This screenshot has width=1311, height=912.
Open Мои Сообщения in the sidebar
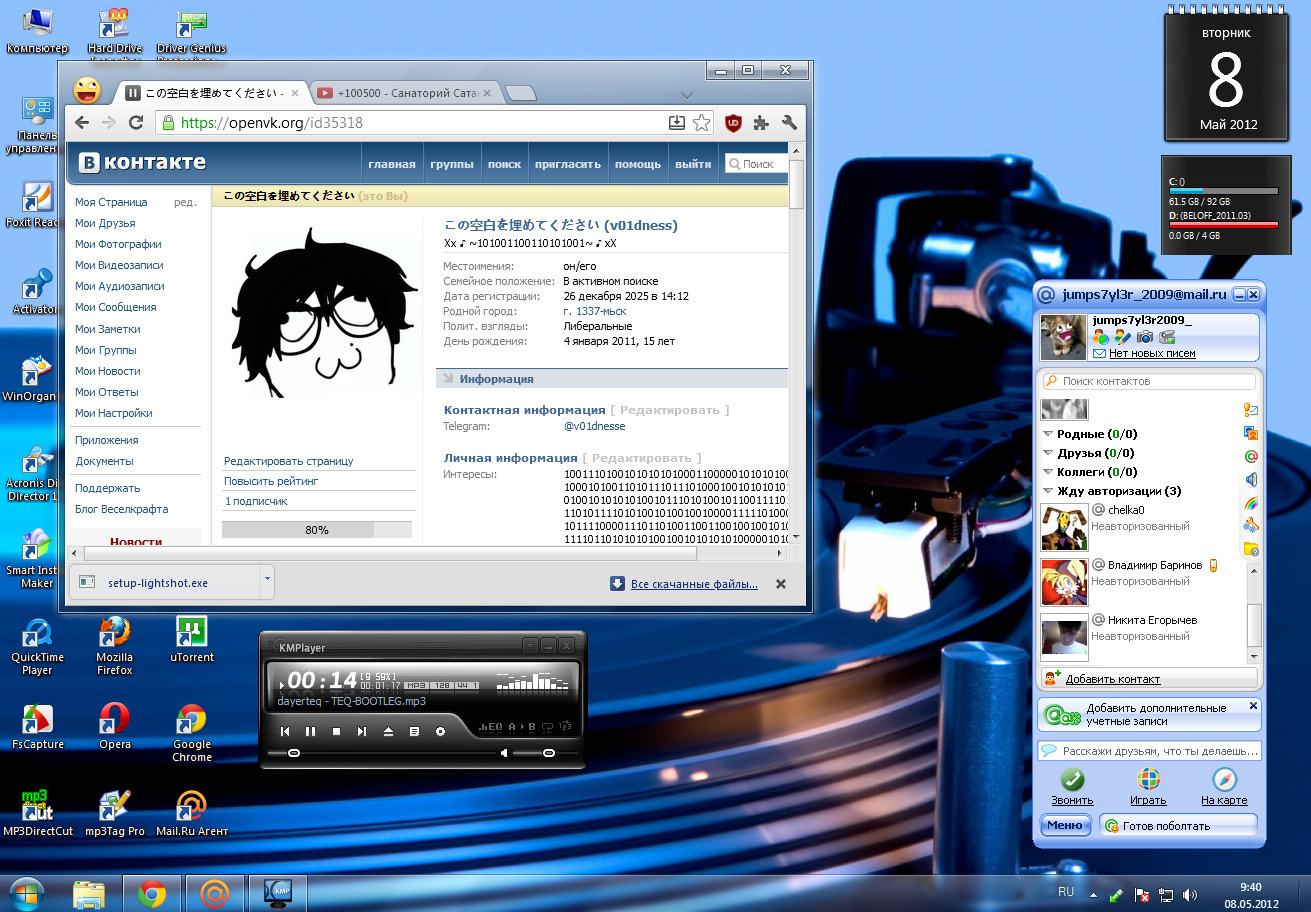[x=116, y=307]
